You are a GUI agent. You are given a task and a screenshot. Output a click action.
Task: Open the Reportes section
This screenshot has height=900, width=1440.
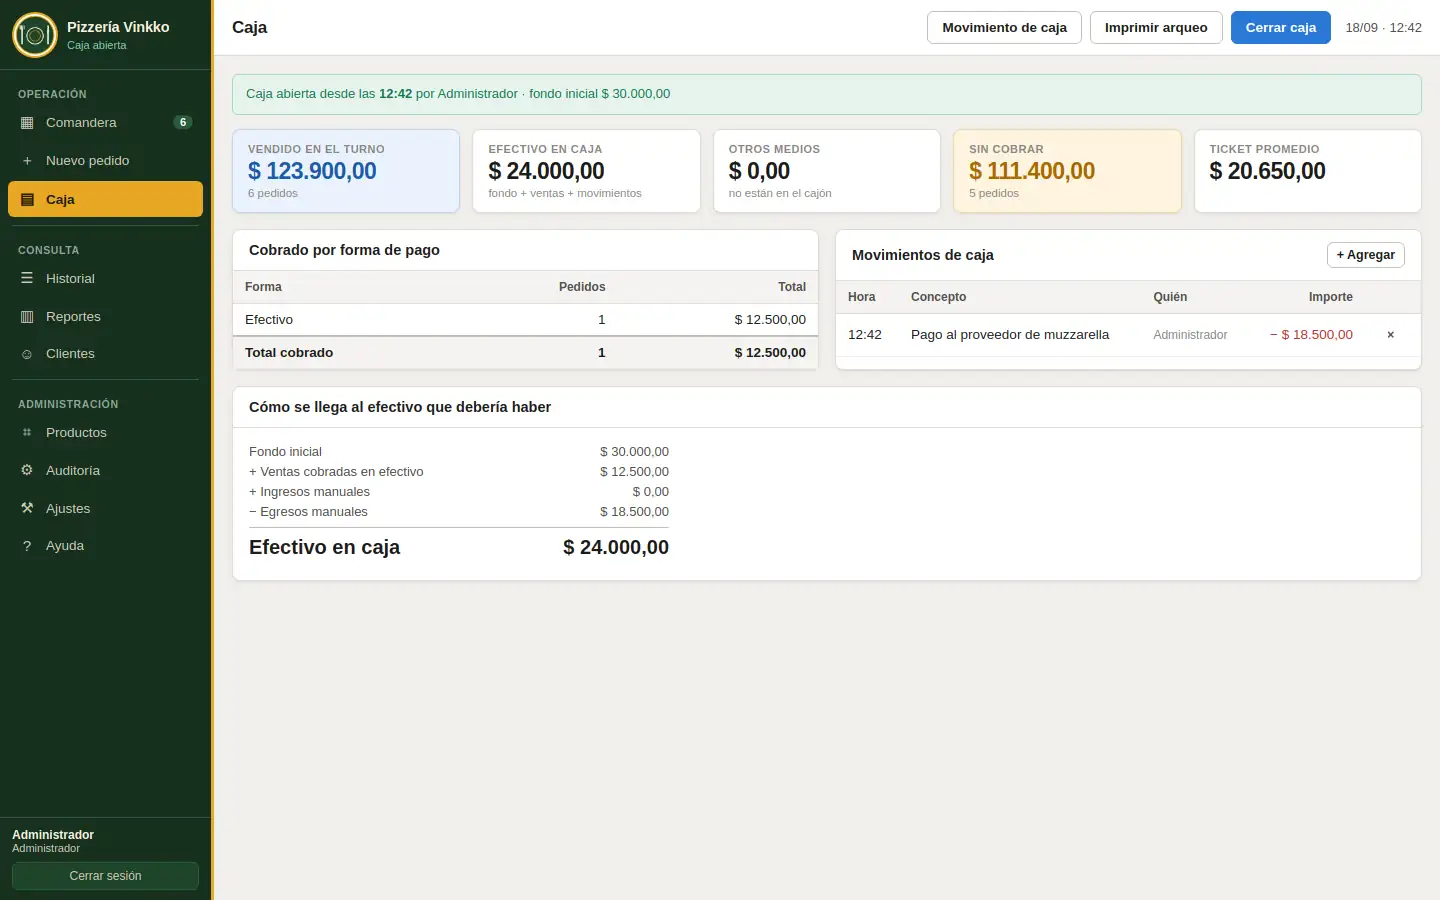[x=105, y=317]
